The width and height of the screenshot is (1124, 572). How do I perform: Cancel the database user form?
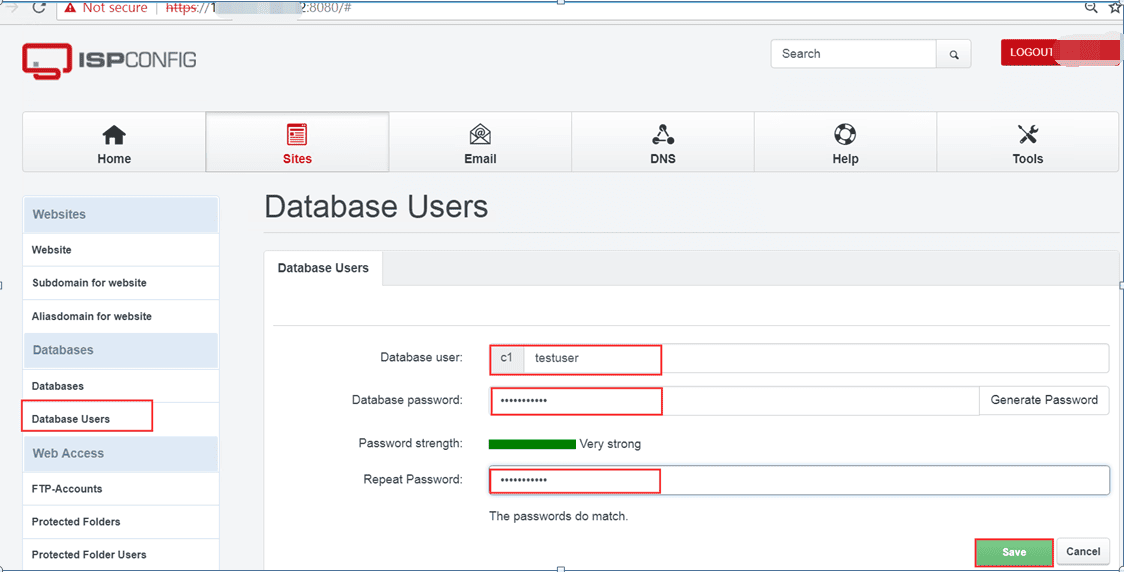(1083, 552)
